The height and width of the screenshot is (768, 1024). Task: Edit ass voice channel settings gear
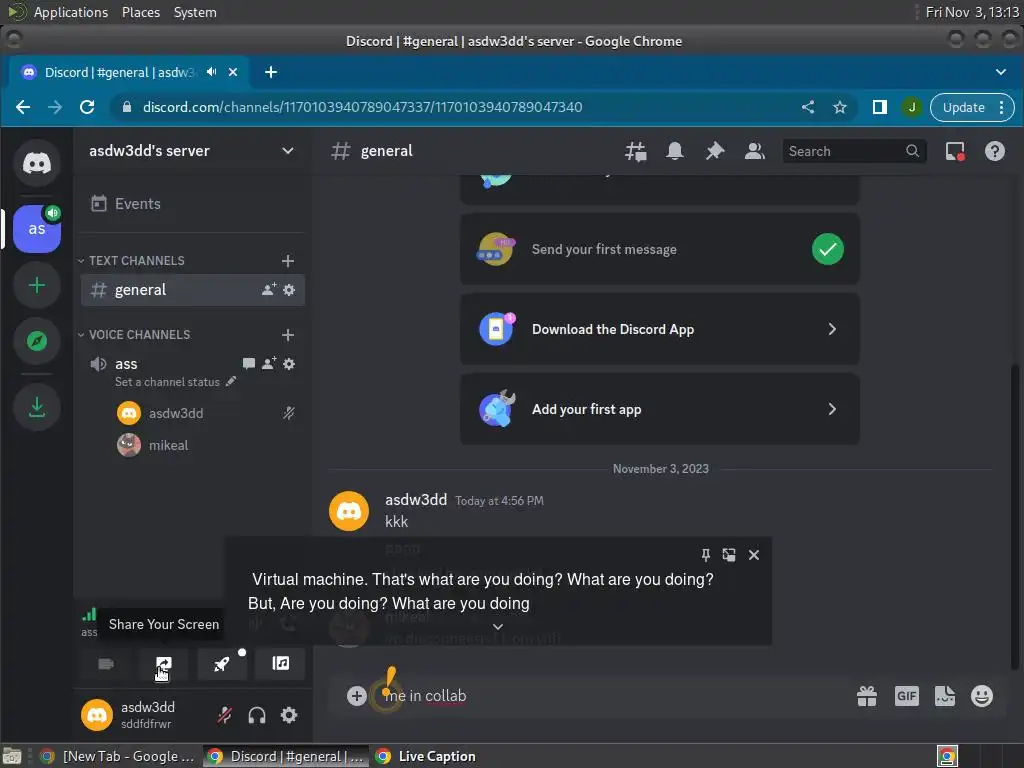pyautogui.click(x=289, y=364)
